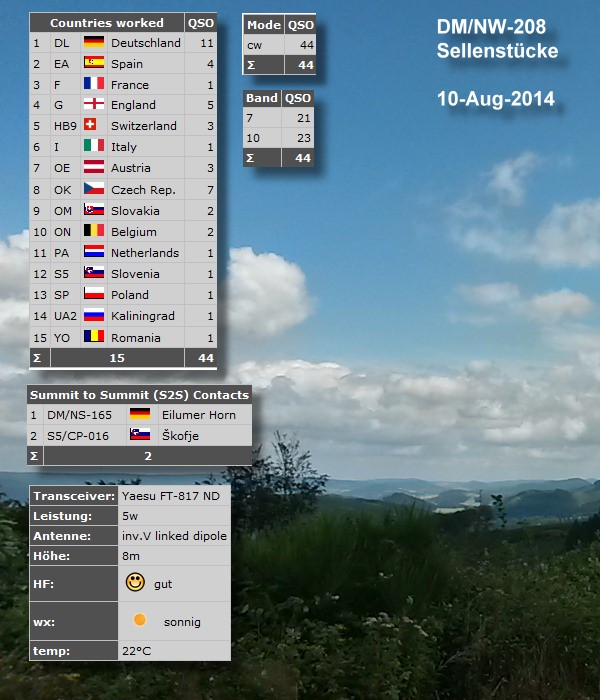600x700 pixels.
Task: Click the Countries worked table header
Action: [107, 22]
